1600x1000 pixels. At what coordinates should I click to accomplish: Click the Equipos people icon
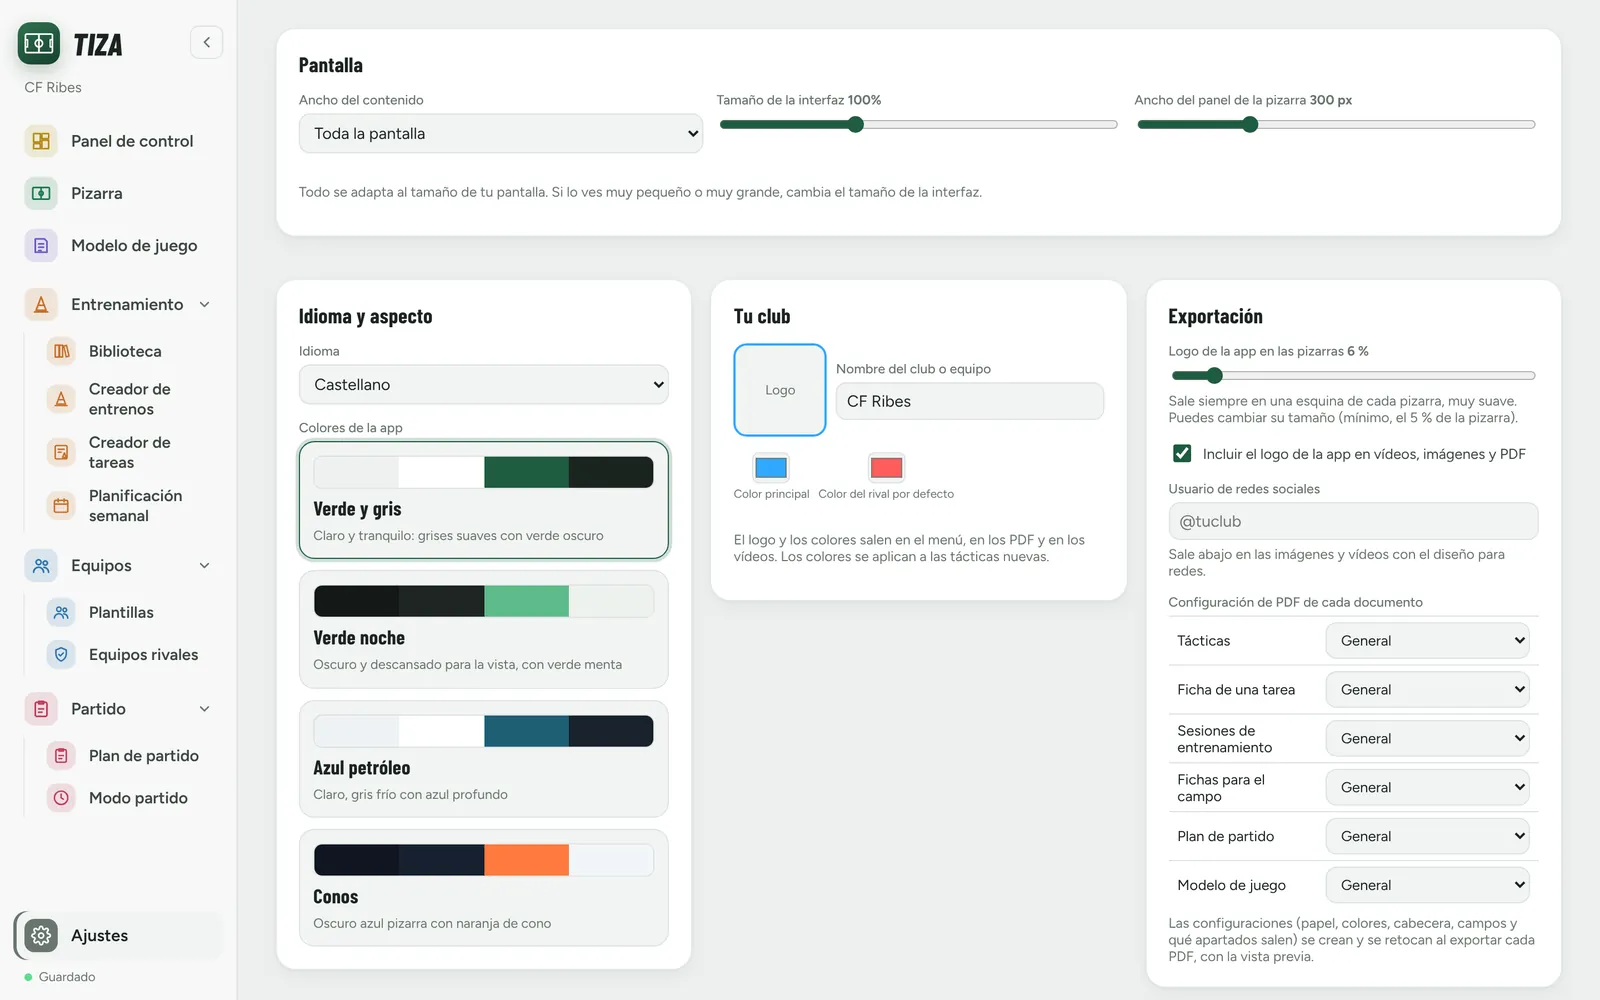tap(41, 565)
